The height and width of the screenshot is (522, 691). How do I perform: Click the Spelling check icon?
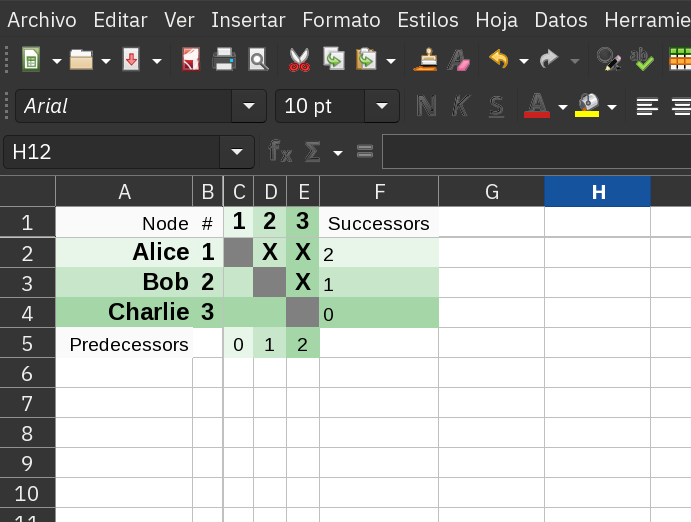click(641, 60)
